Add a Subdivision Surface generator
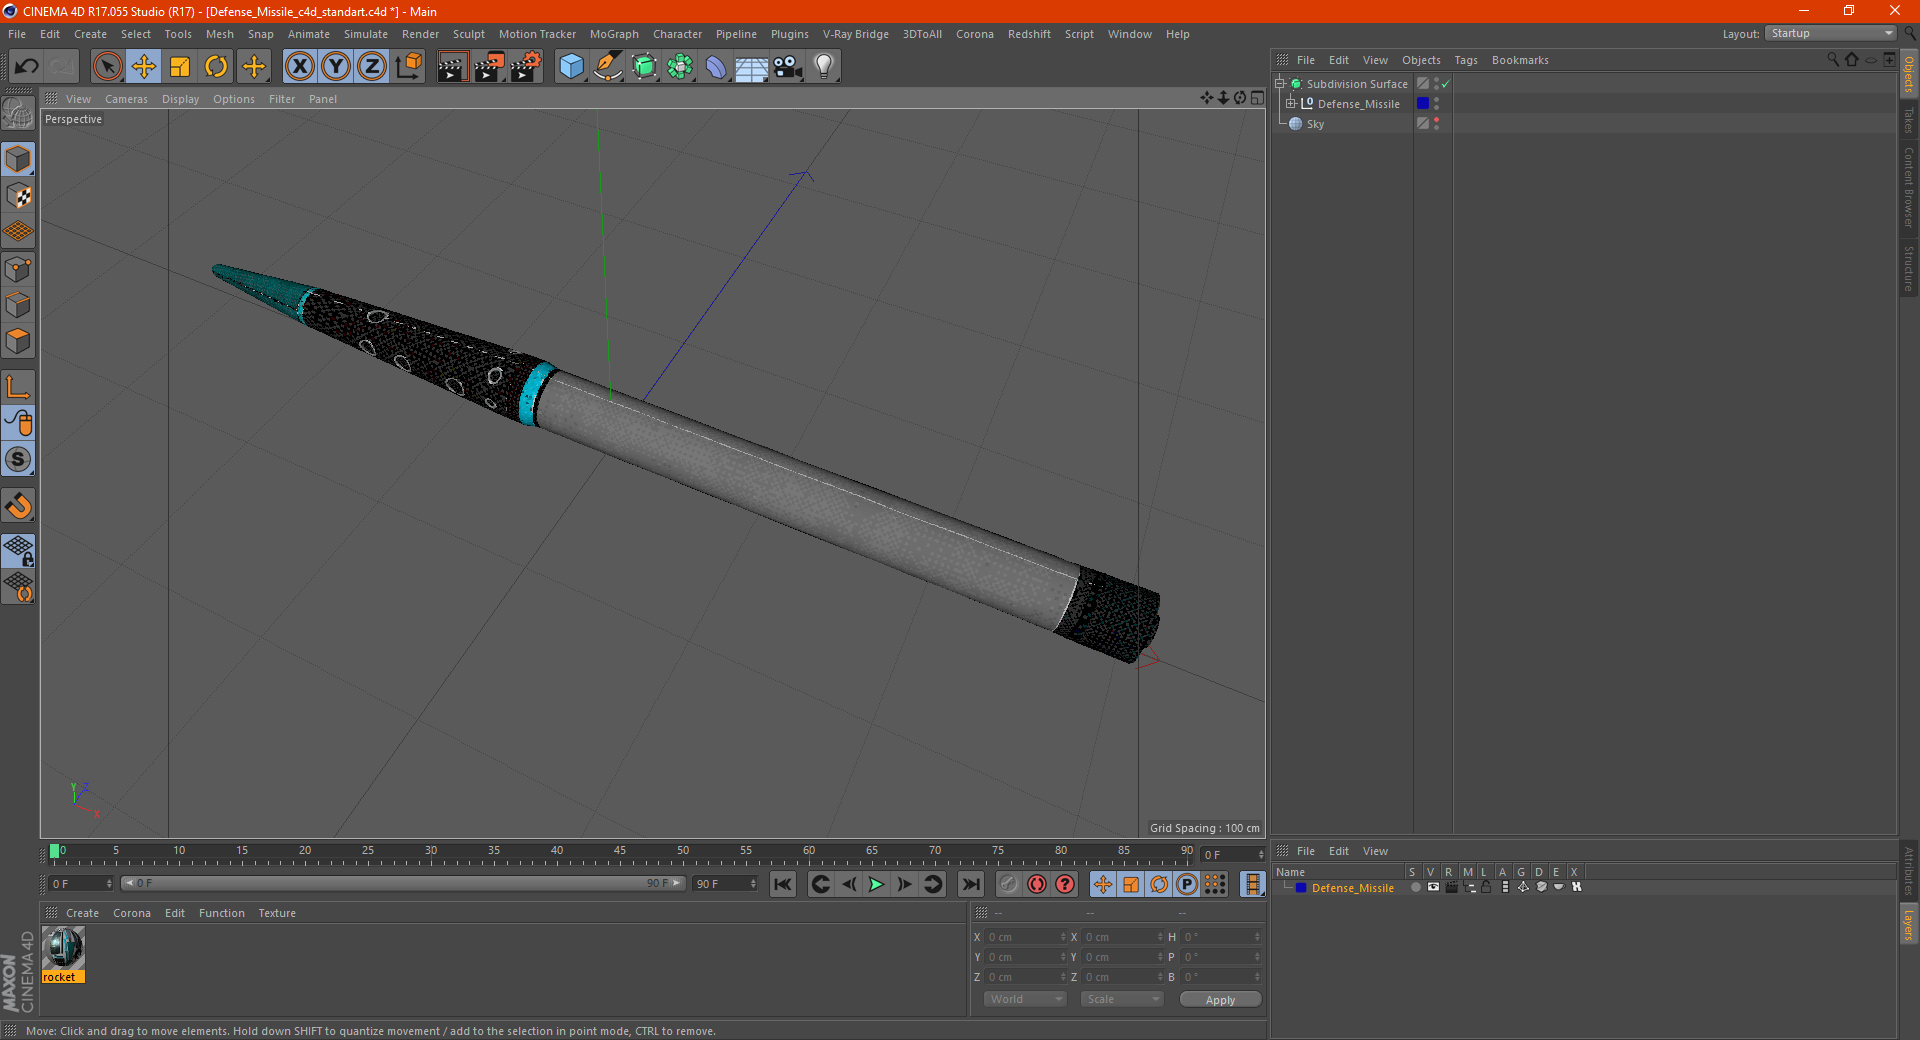The width and height of the screenshot is (1920, 1040). pyautogui.click(x=644, y=67)
